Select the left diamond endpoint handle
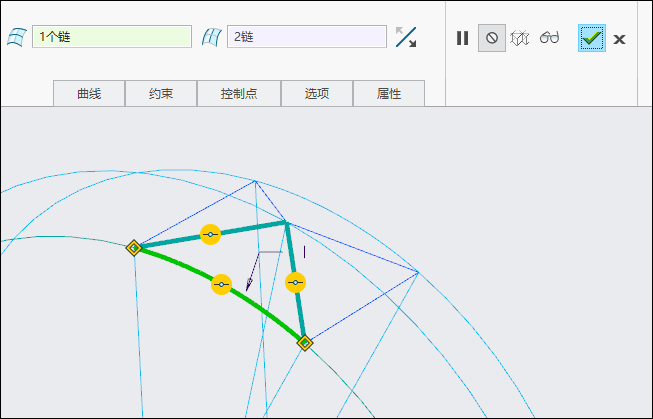Screen dimensions: 653x419 [134, 248]
